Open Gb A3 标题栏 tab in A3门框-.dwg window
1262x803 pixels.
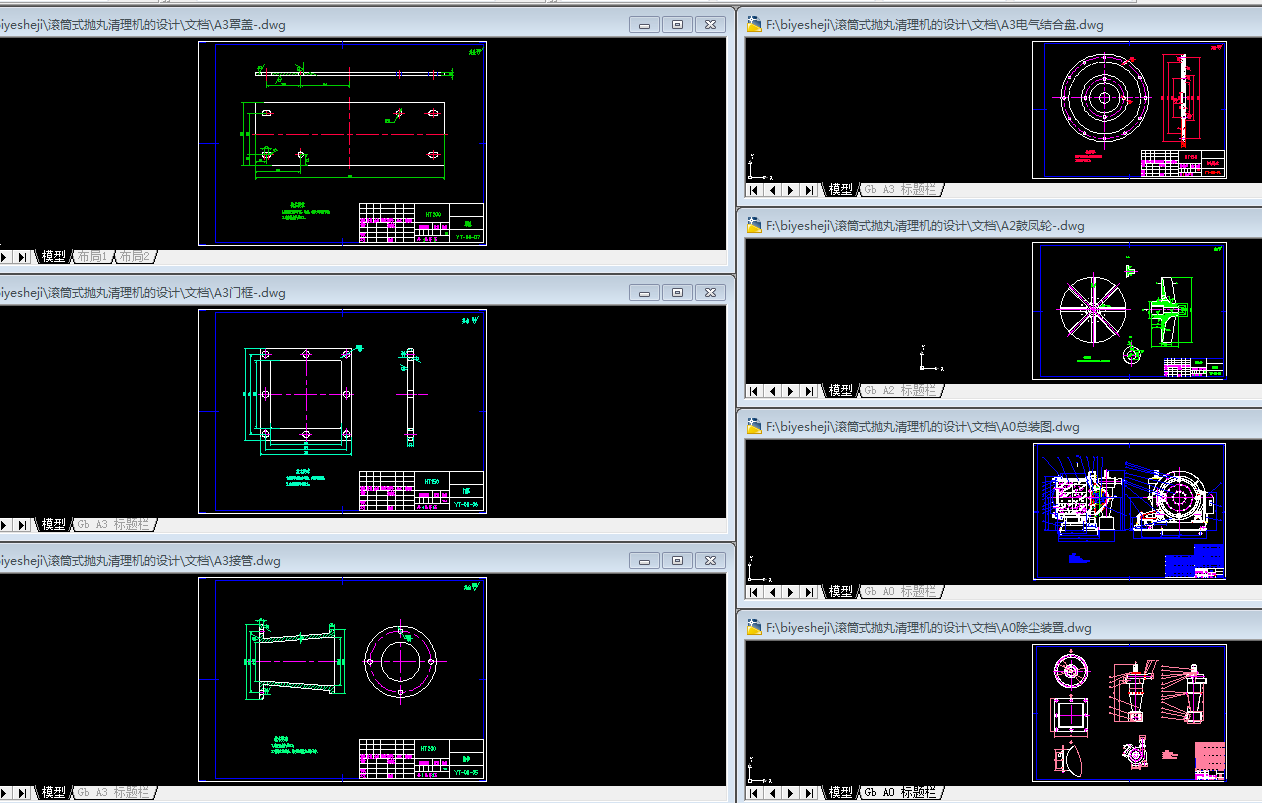pos(114,525)
